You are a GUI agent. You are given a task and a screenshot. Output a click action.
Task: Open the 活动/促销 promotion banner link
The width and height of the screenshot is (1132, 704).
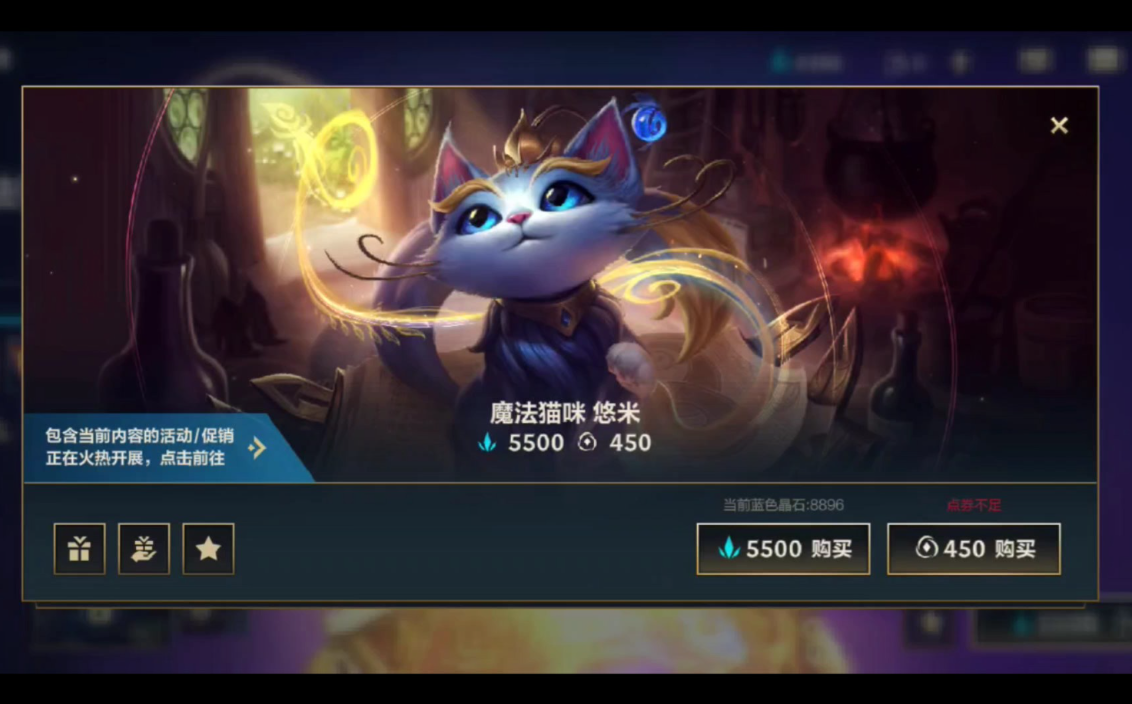168,448
